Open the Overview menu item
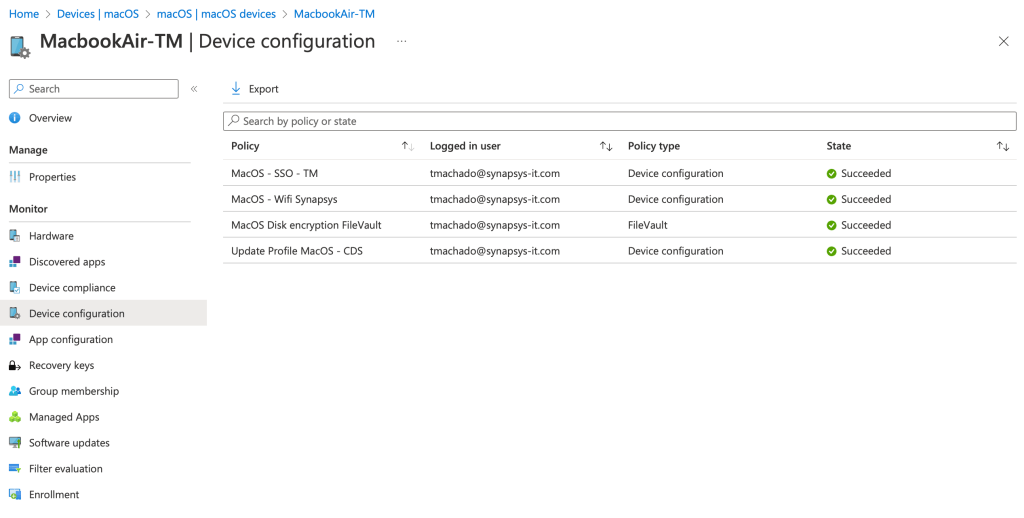Image resolution: width=1024 pixels, height=518 pixels. pyautogui.click(x=50, y=118)
